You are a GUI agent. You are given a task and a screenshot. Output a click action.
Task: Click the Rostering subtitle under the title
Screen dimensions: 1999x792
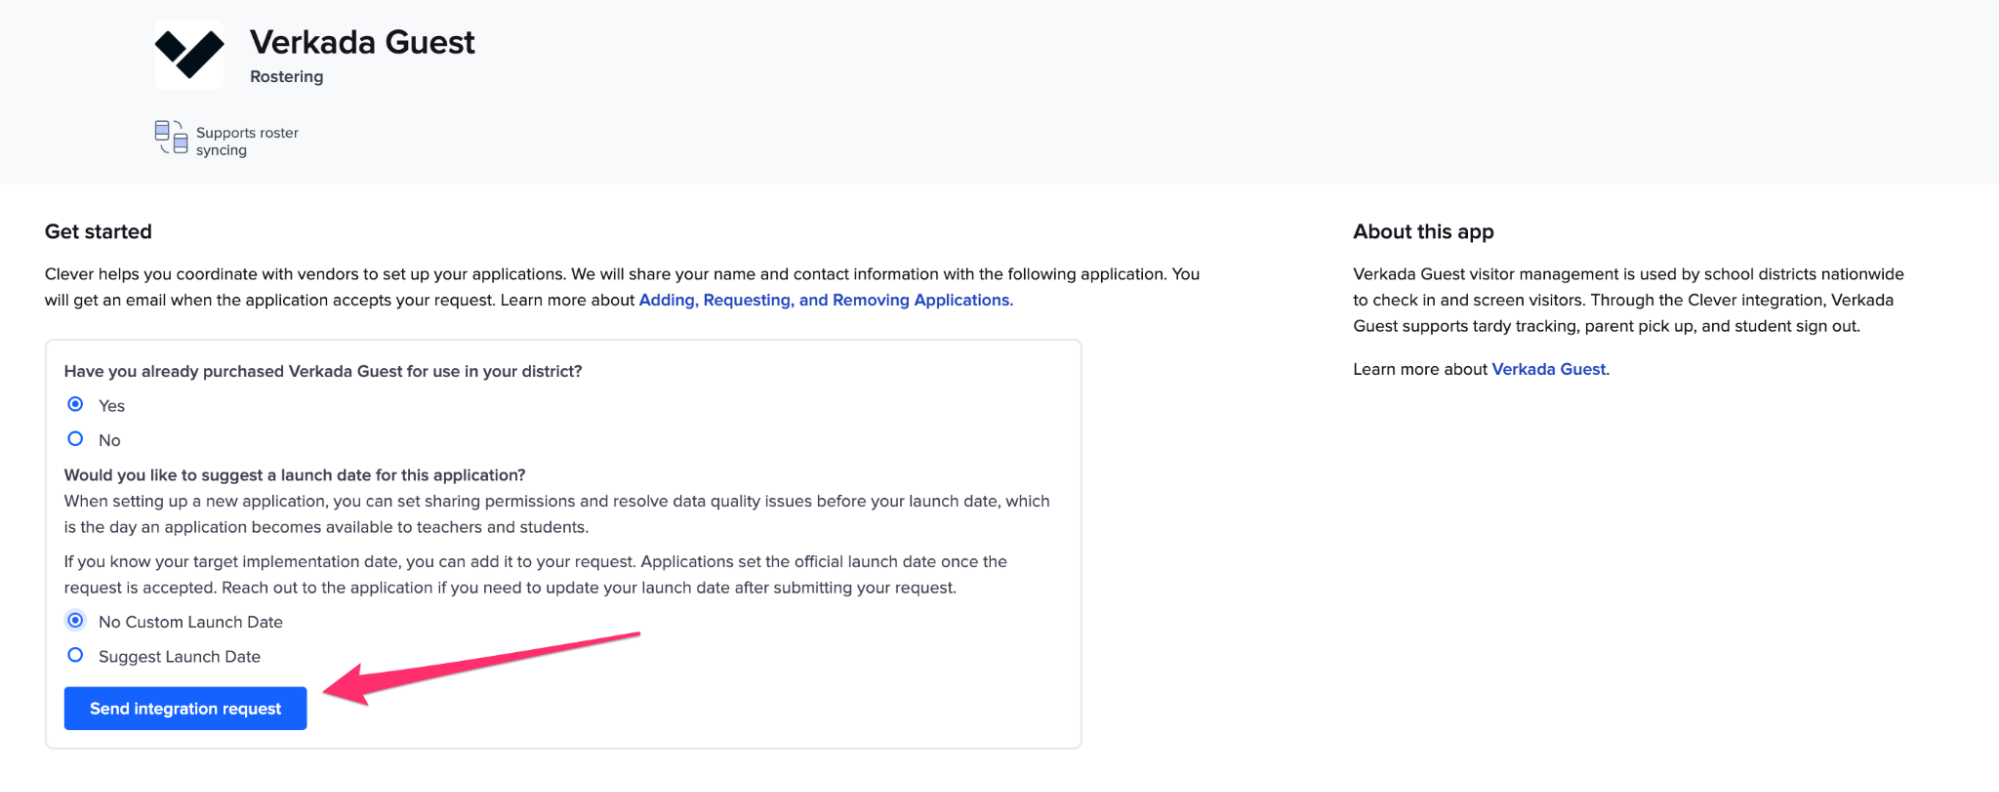[286, 77]
